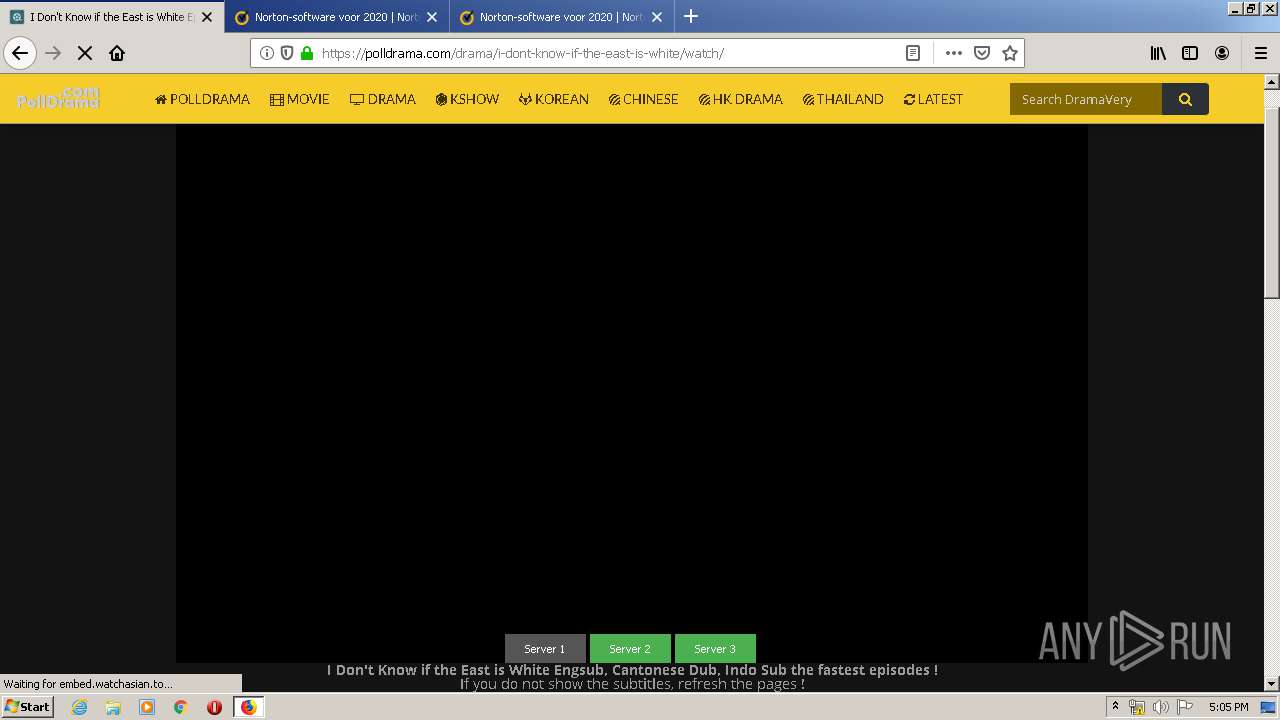Open page actions menu
The width and height of the screenshot is (1280, 720).
[x=954, y=53]
